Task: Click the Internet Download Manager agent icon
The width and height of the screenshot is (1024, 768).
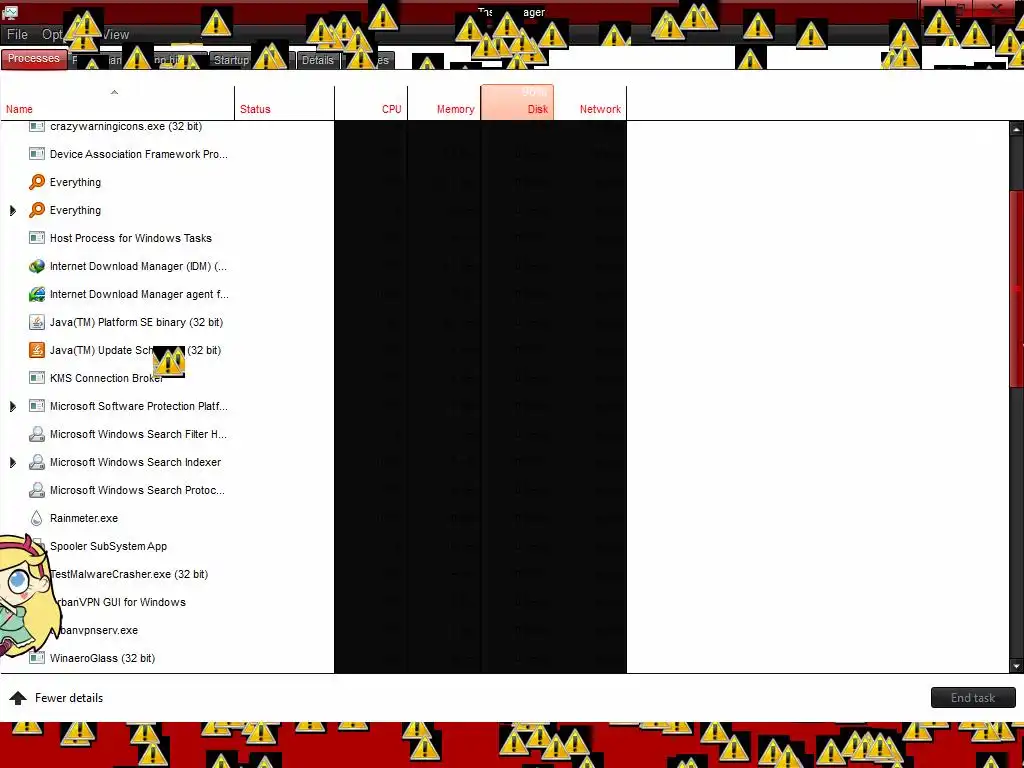Action: tap(37, 295)
